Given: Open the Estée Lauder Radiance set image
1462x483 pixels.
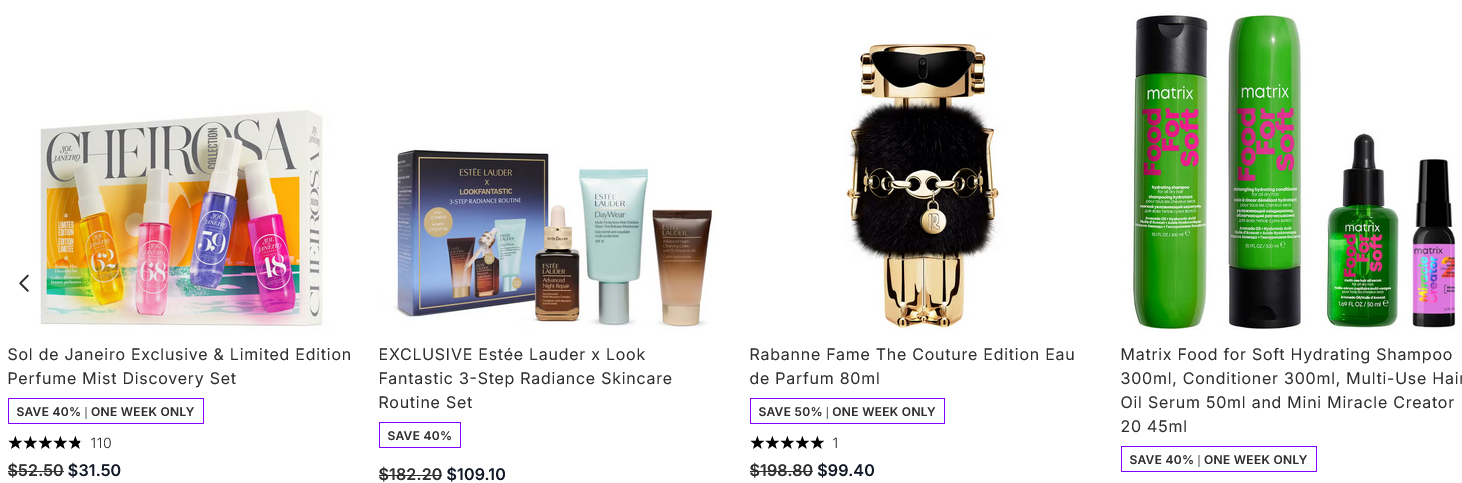Looking at the screenshot, I should coord(555,236).
